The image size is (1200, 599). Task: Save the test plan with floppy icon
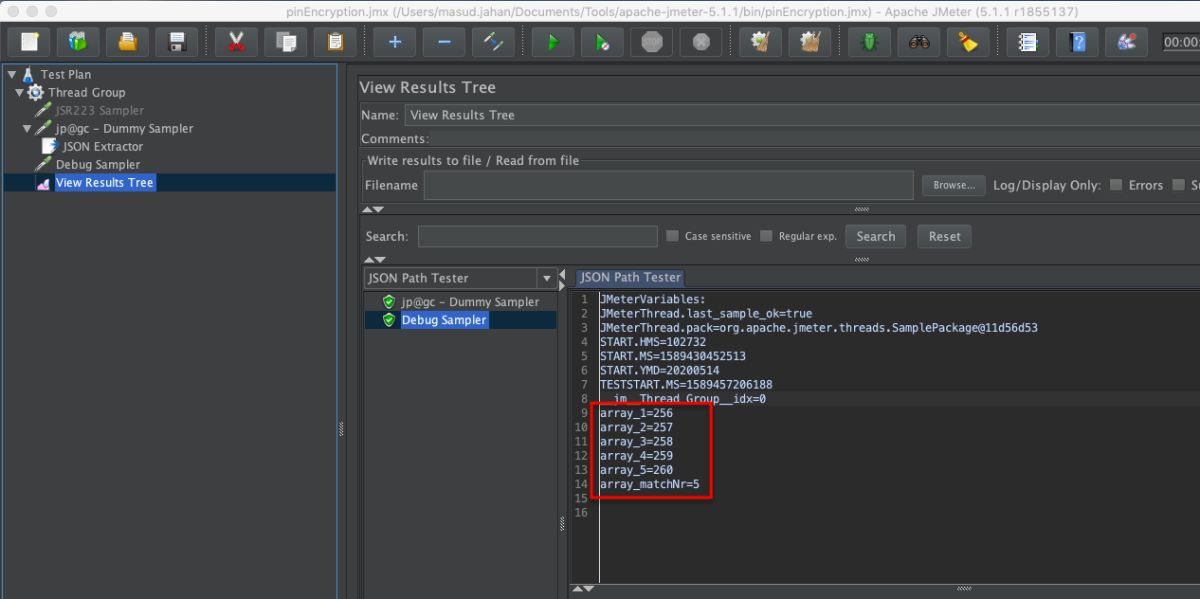(177, 42)
